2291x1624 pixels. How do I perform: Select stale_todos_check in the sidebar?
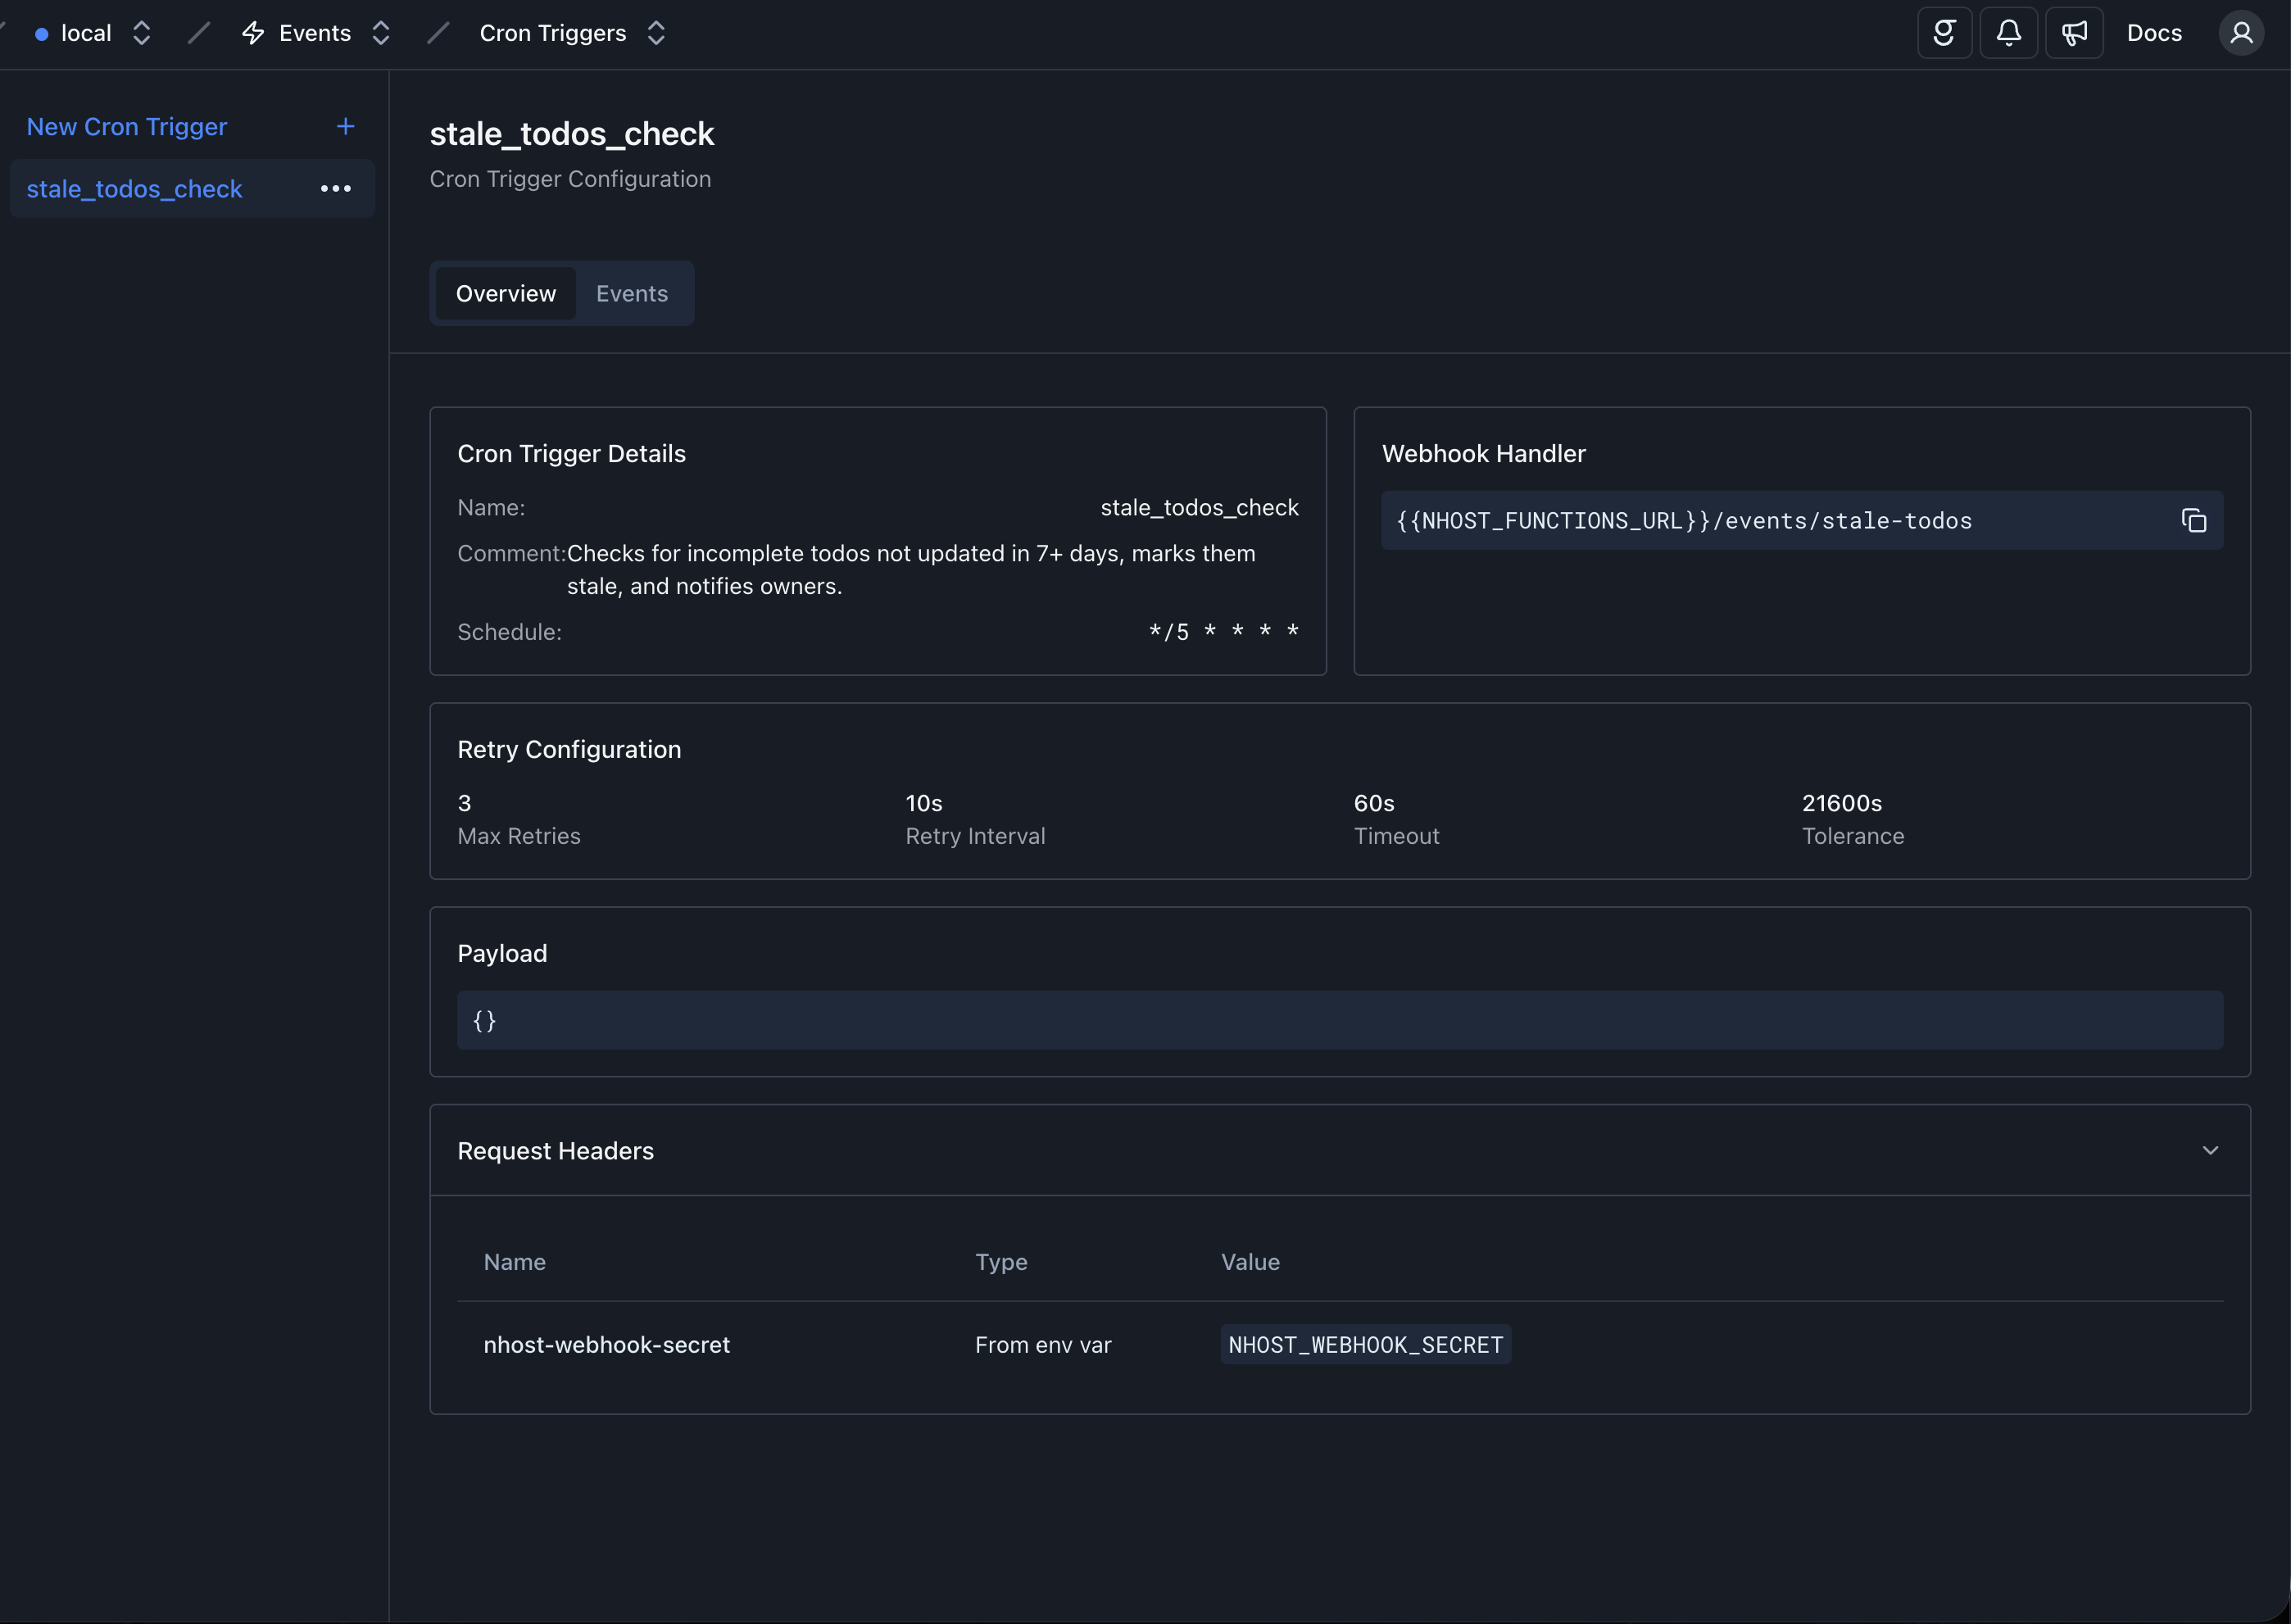coord(135,188)
